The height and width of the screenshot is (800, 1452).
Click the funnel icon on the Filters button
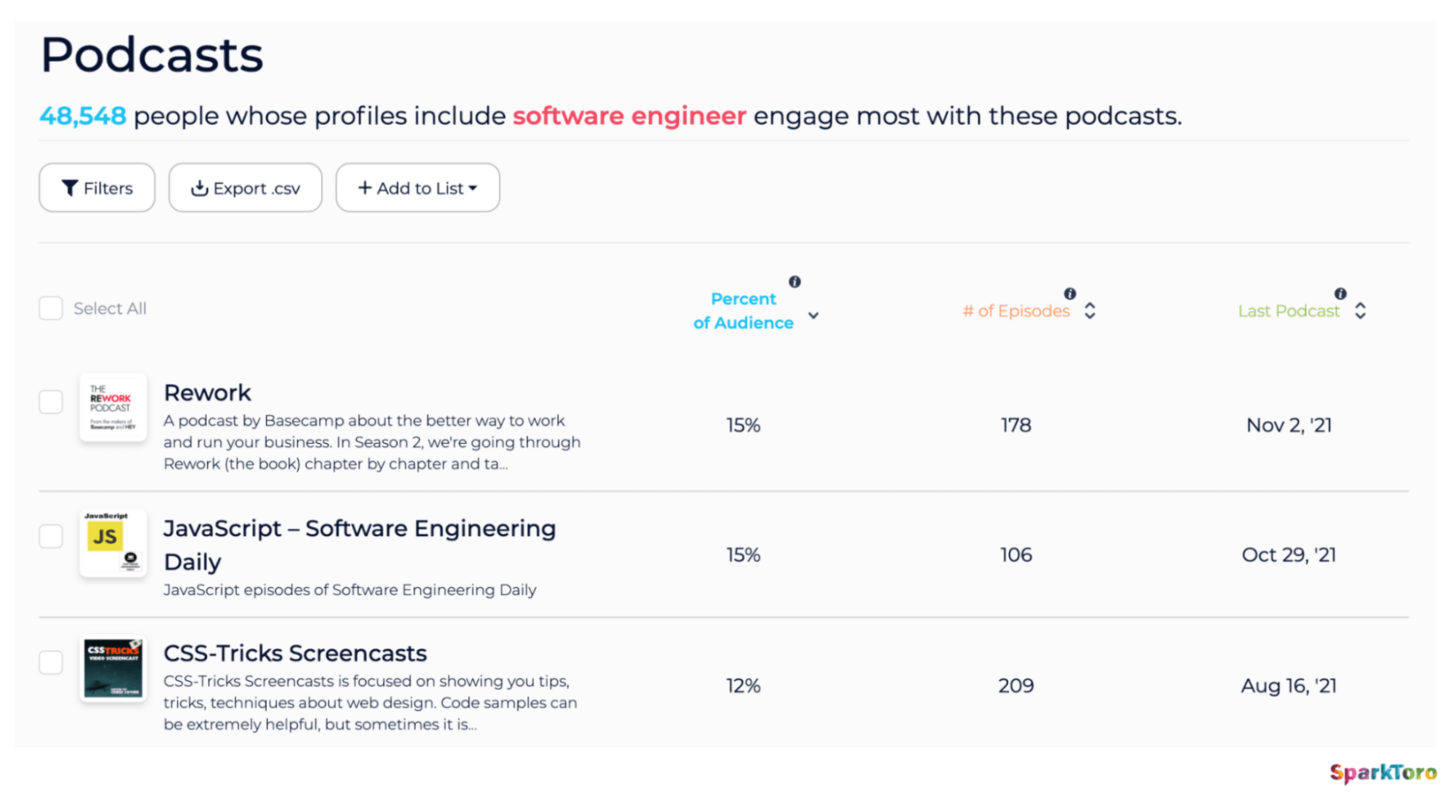(70, 187)
